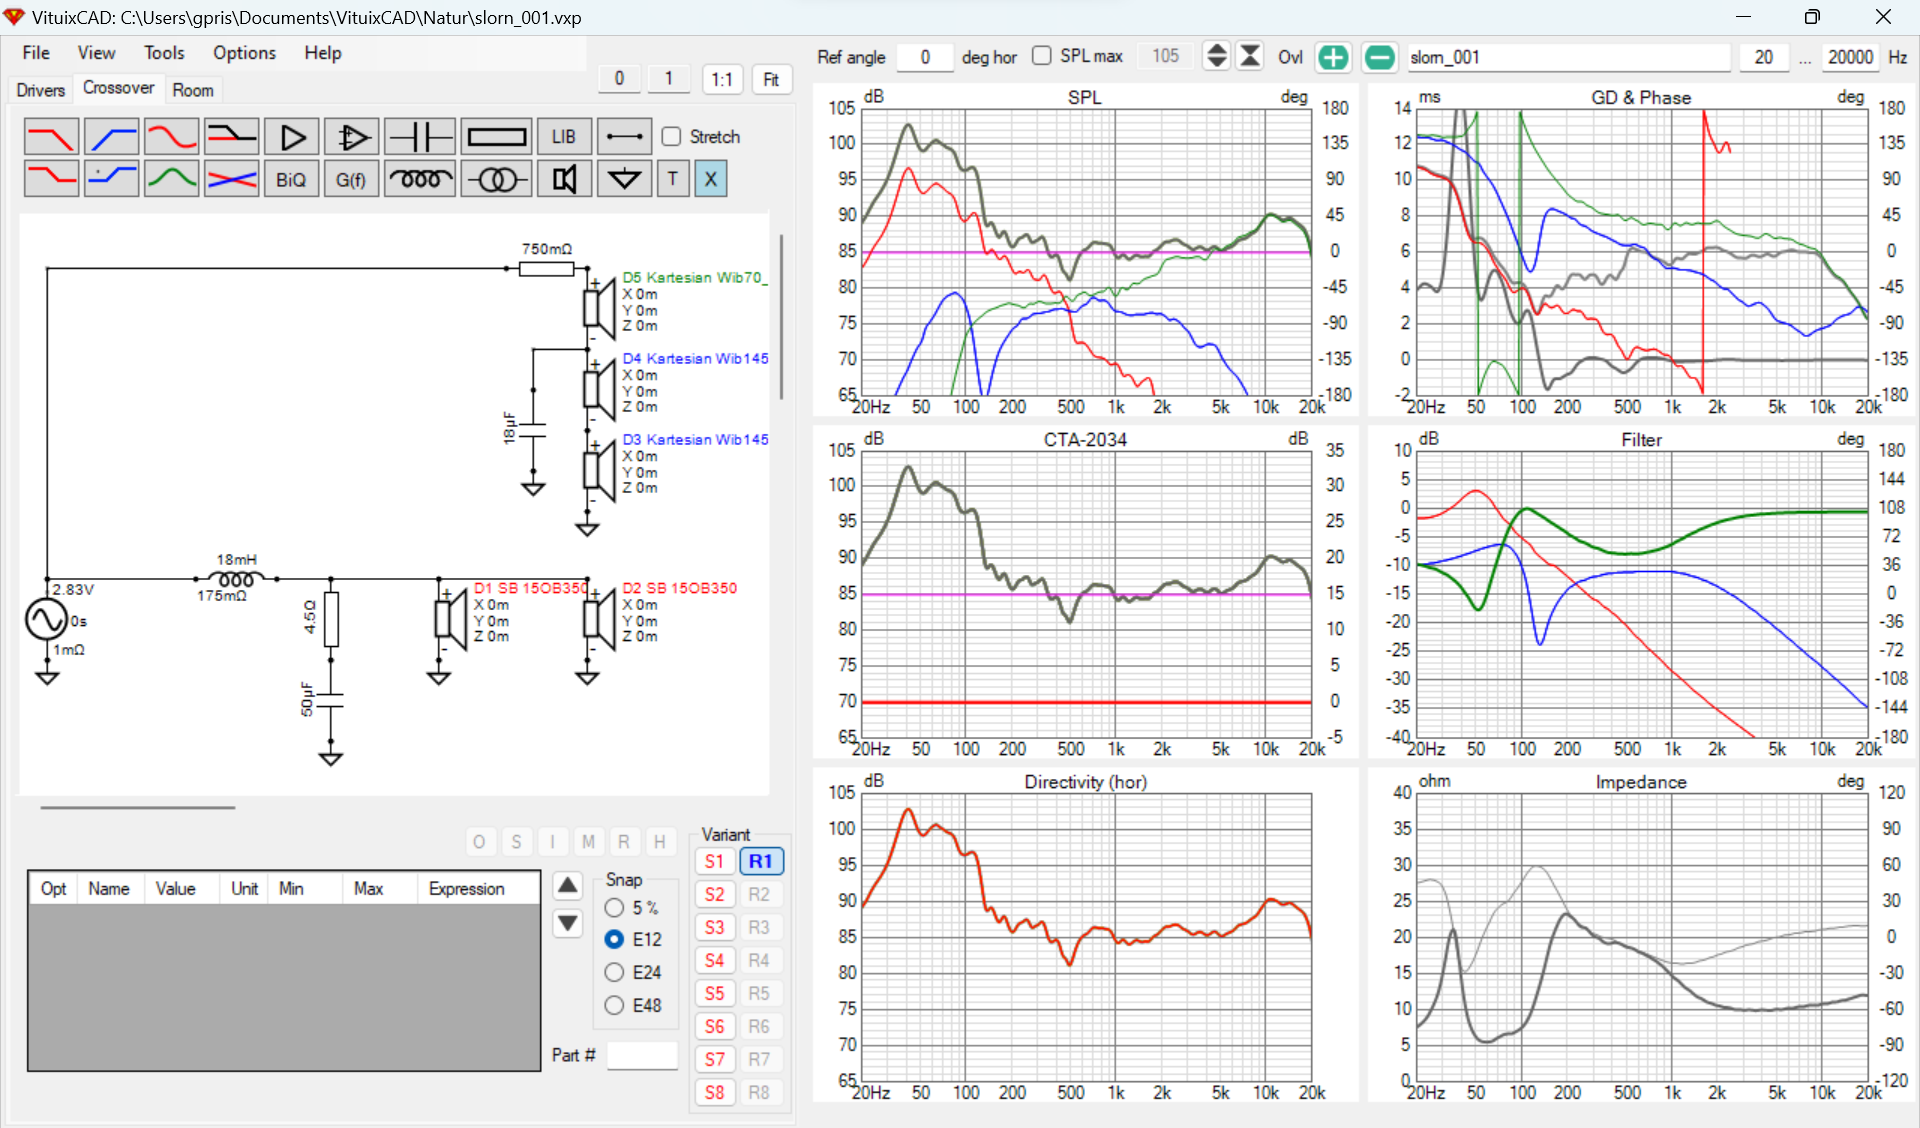1920x1128 pixels.
Task: Select the red-blue crossed lines filter icon
Action: click(x=231, y=179)
